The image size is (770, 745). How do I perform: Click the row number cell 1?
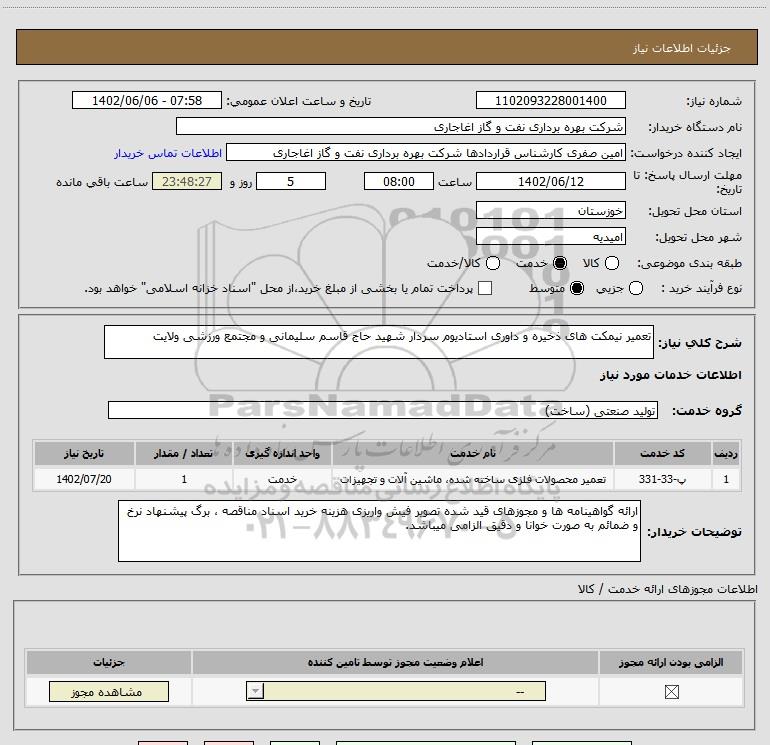(x=726, y=479)
